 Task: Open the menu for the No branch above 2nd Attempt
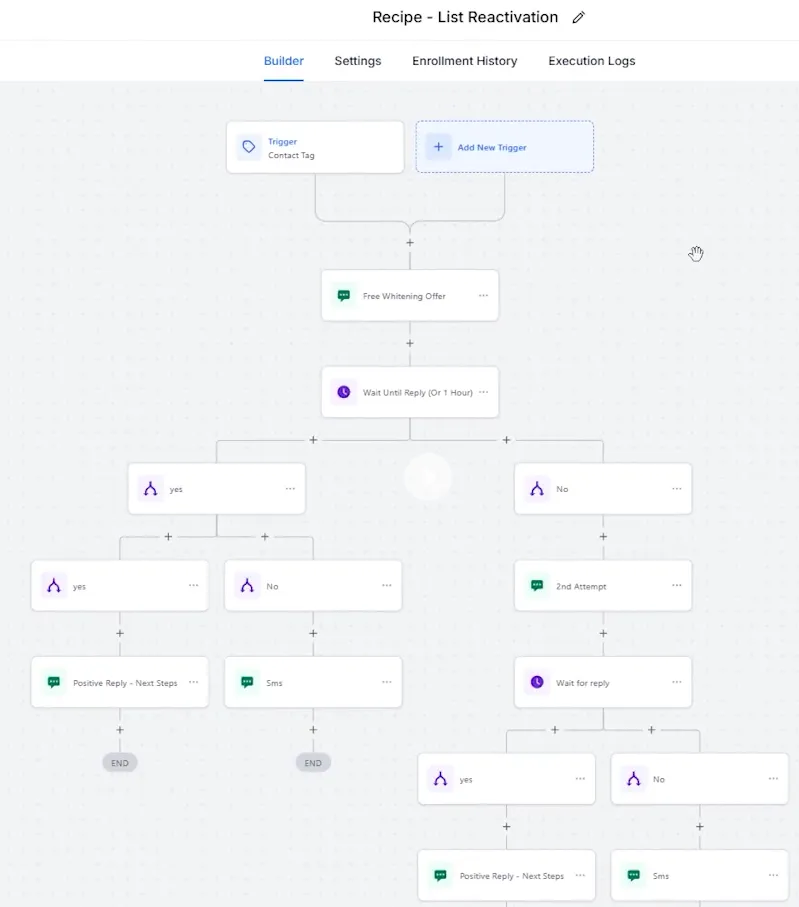coord(677,489)
